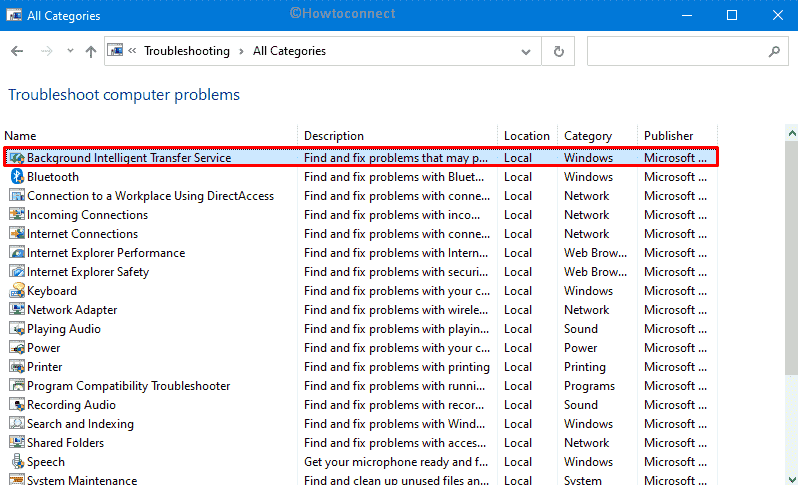Viewport: 798px width, 485px height.
Task: Select the Keyboard row name
Action: tap(52, 291)
